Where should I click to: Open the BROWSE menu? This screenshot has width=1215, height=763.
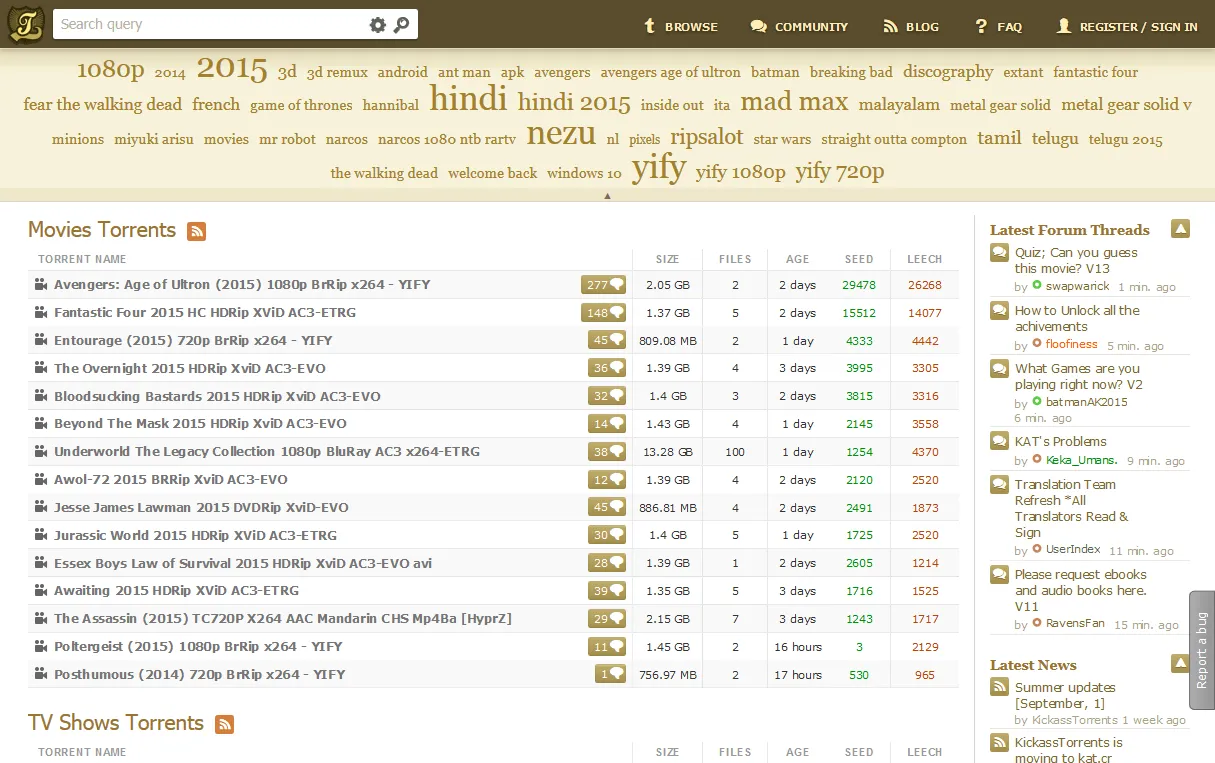point(681,27)
